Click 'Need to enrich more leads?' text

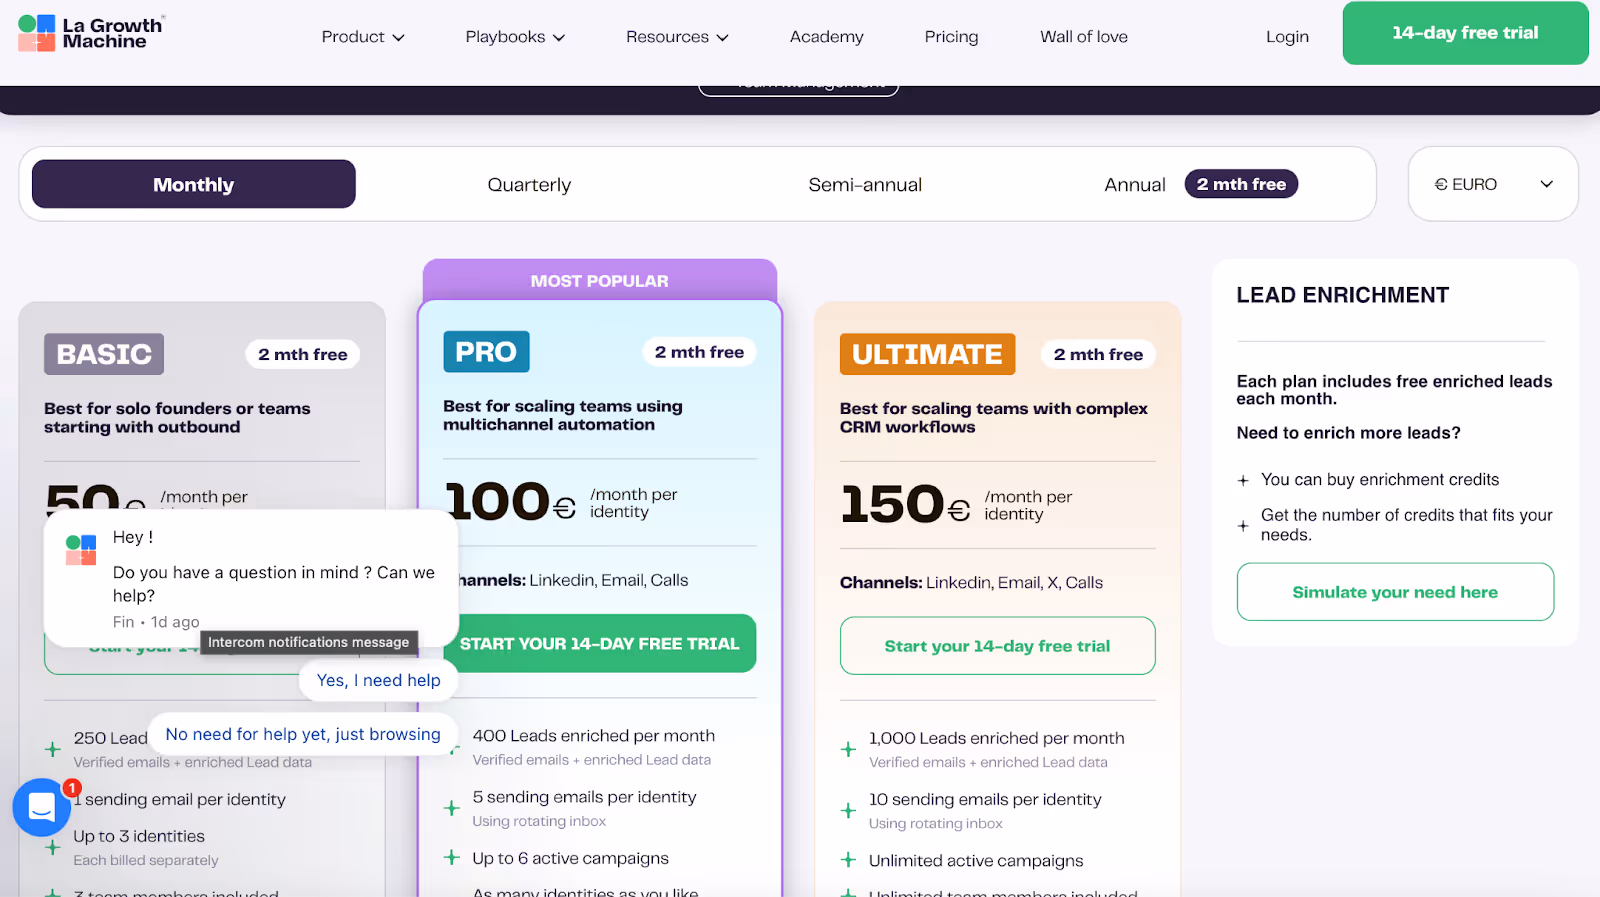click(x=1348, y=433)
